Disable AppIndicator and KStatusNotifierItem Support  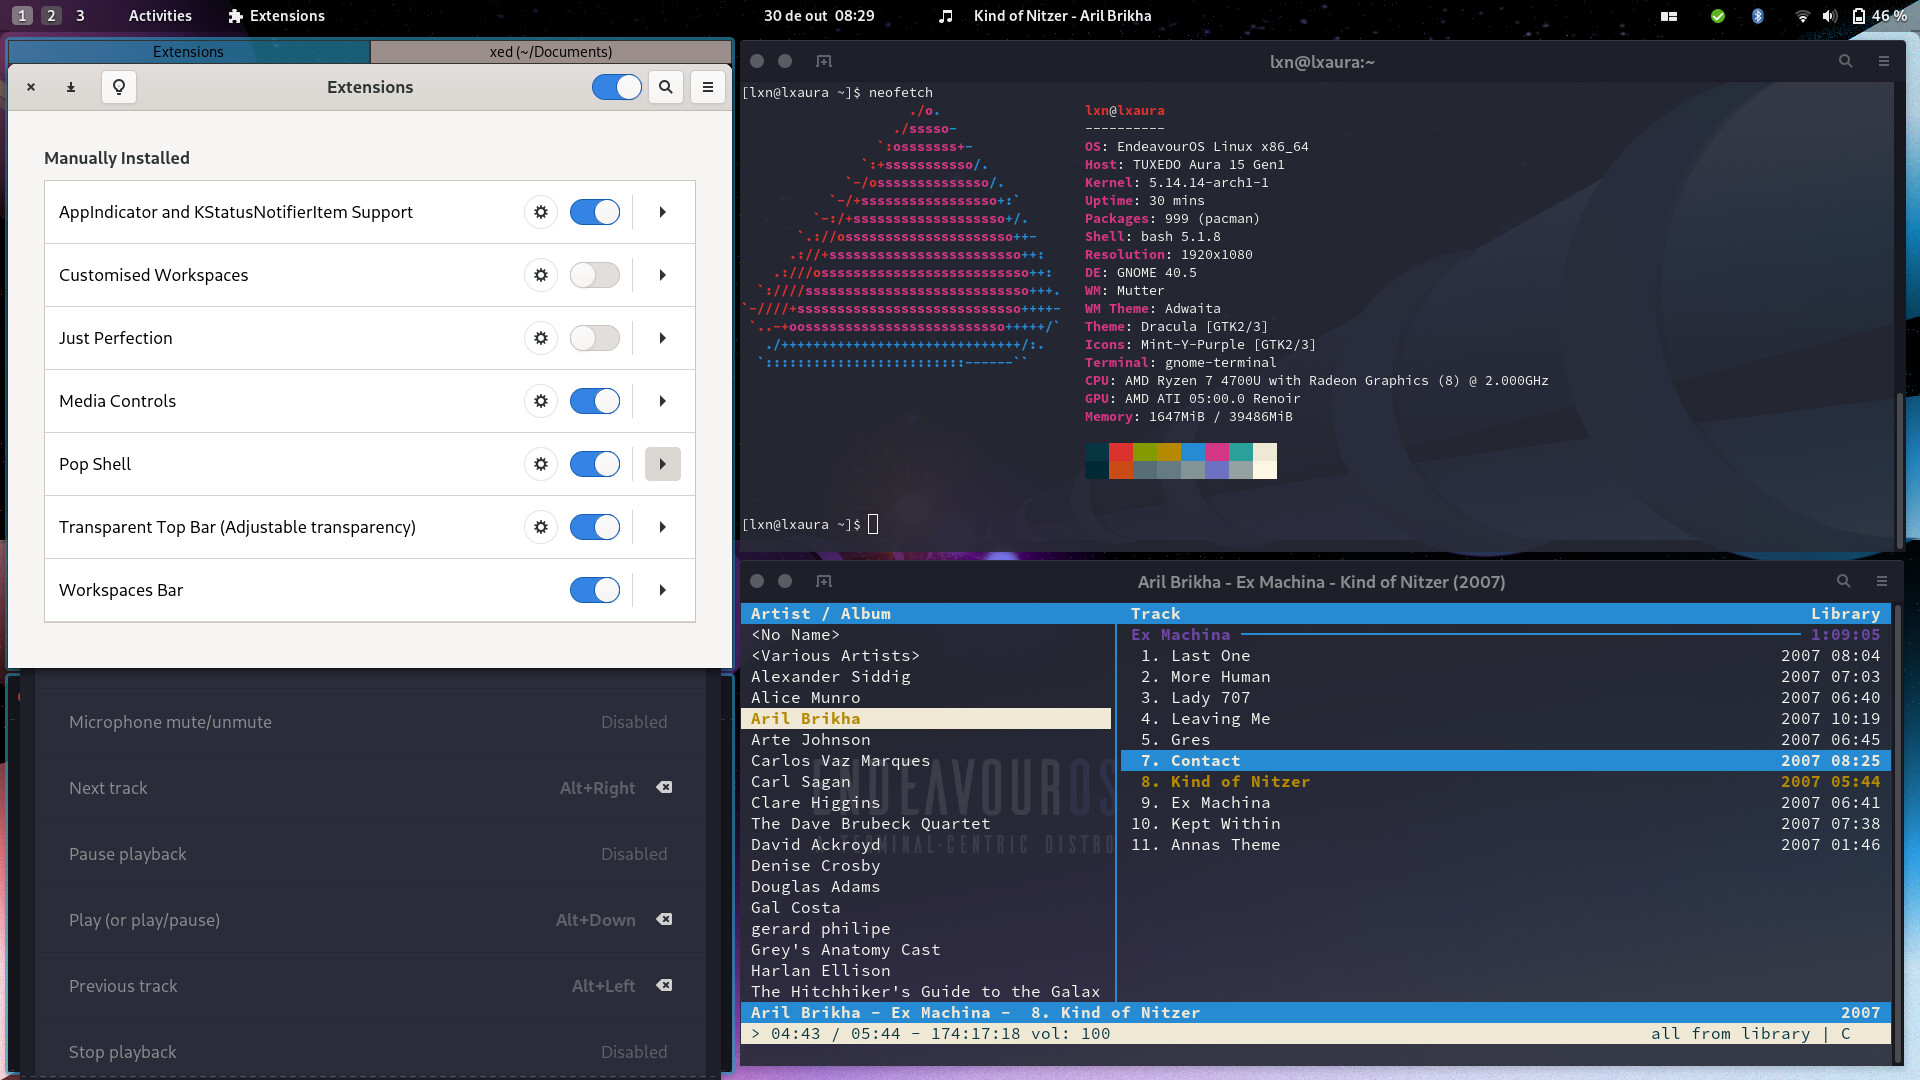pyautogui.click(x=594, y=212)
